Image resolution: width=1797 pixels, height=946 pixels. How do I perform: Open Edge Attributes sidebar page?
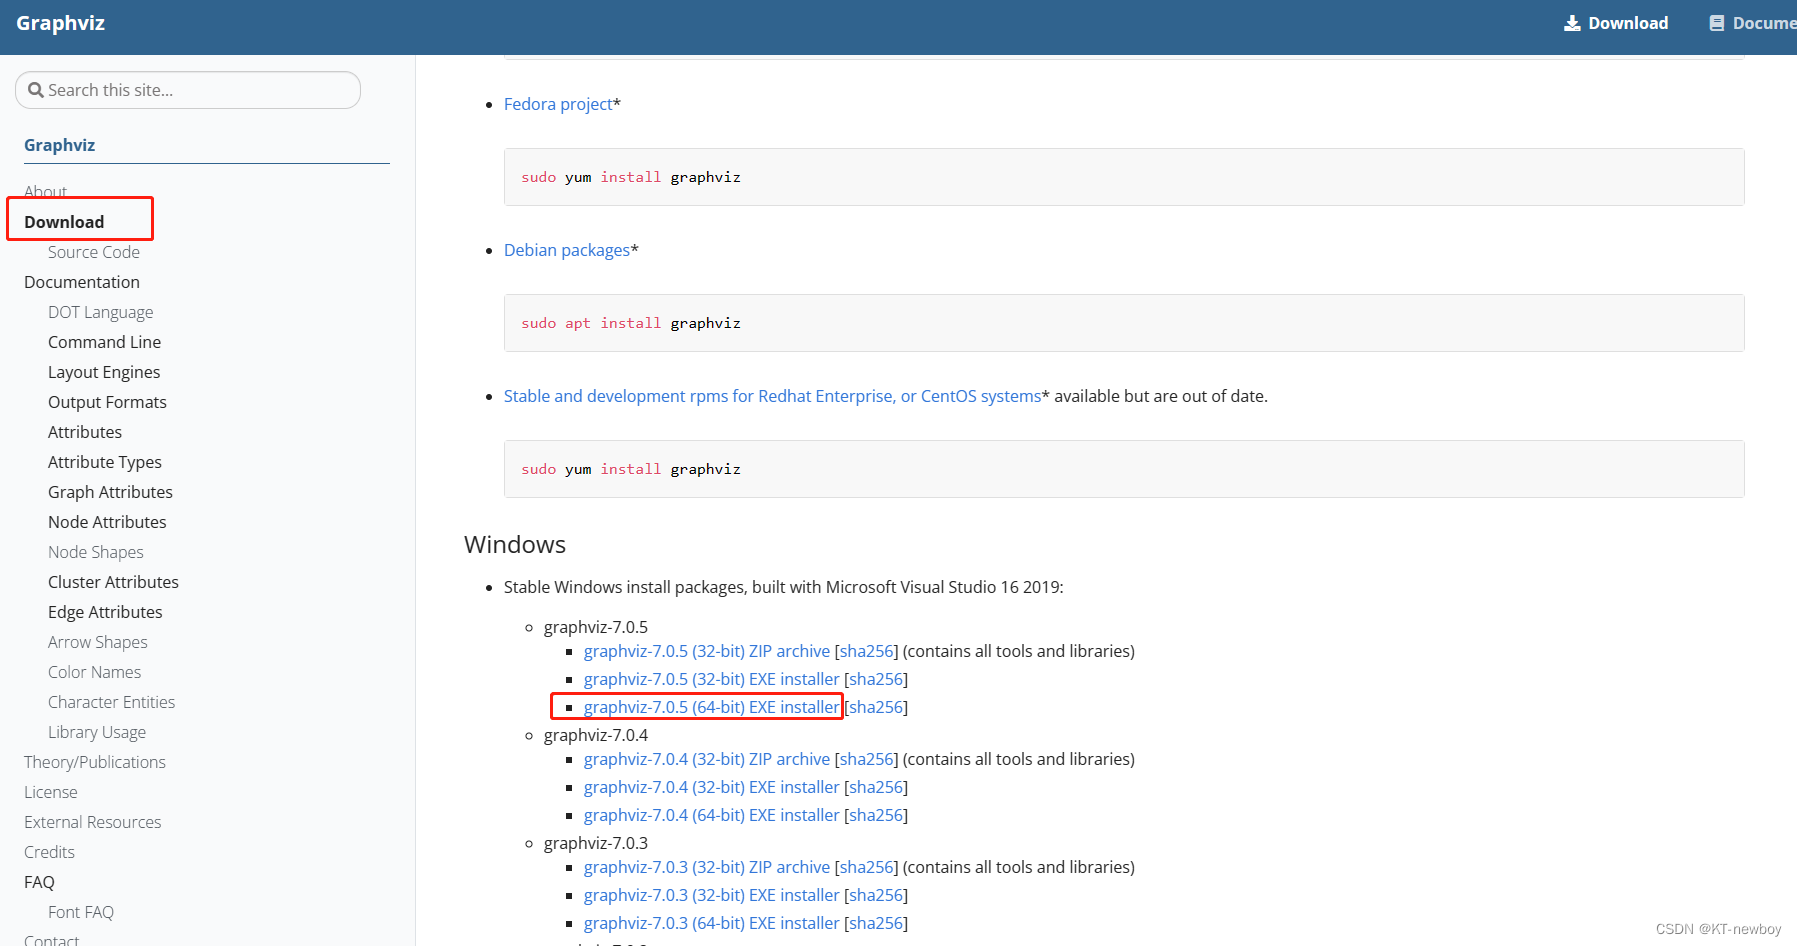[x=105, y=612]
